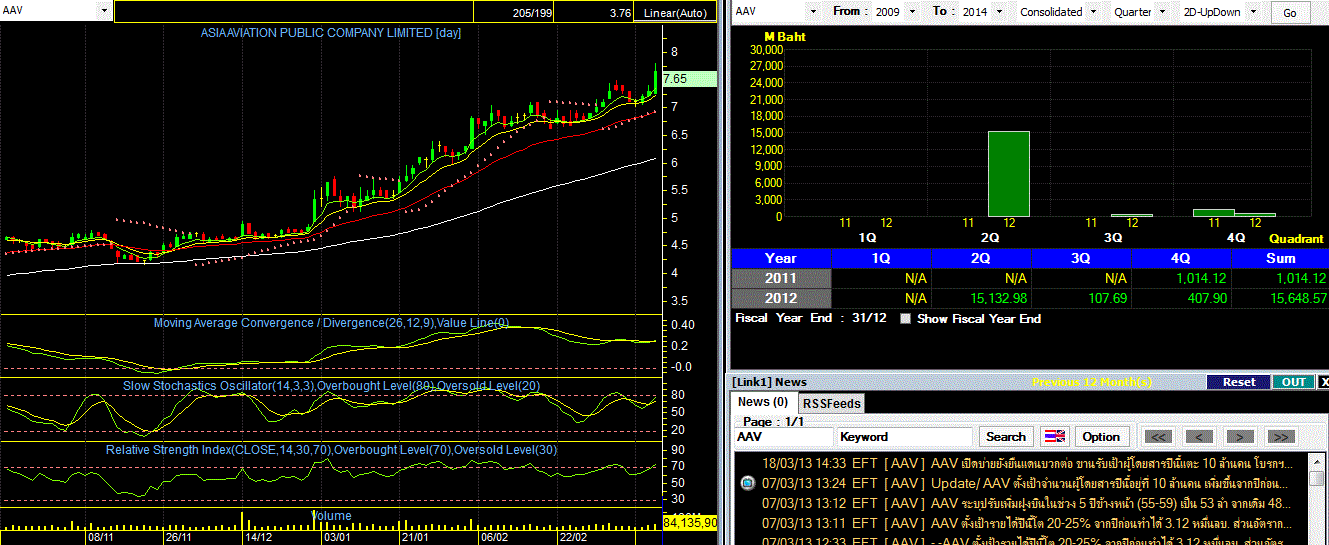
Task: Select the green 4Q 2011 bar in chart
Action: [x=1213, y=213]
